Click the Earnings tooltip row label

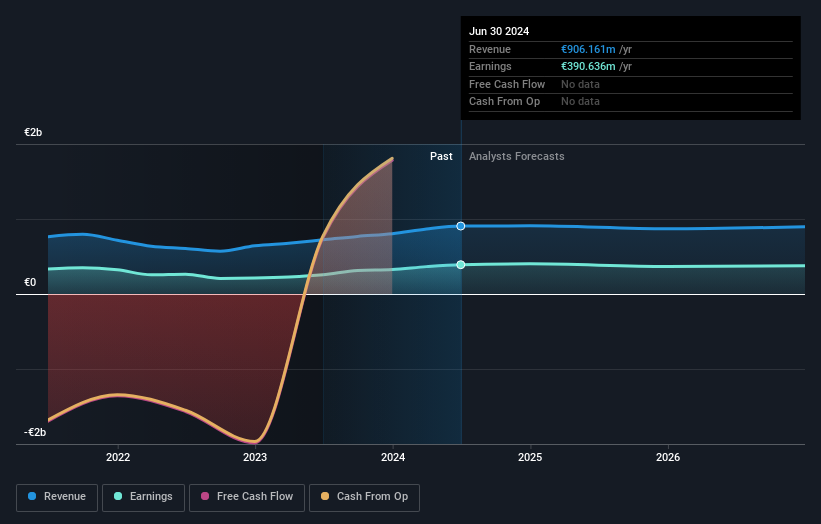pyautogui.click(x=490, y=66)
